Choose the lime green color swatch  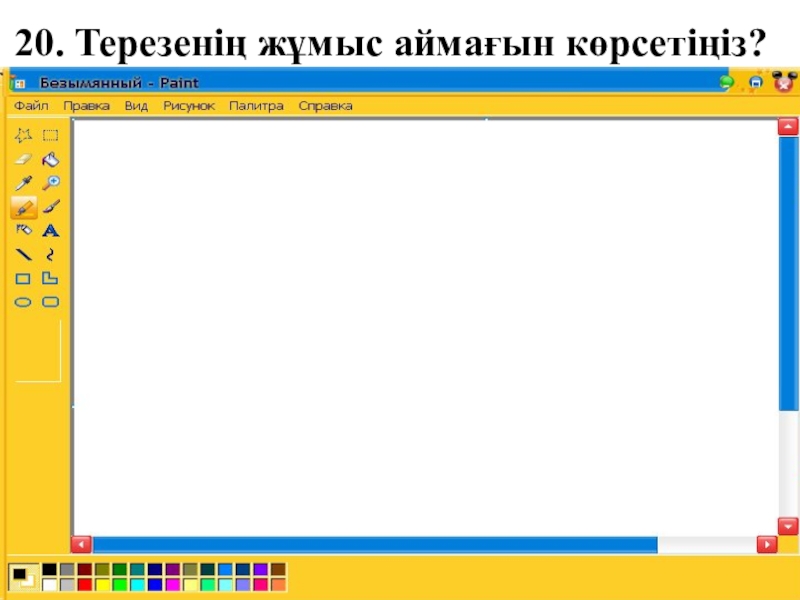(120, 584)
